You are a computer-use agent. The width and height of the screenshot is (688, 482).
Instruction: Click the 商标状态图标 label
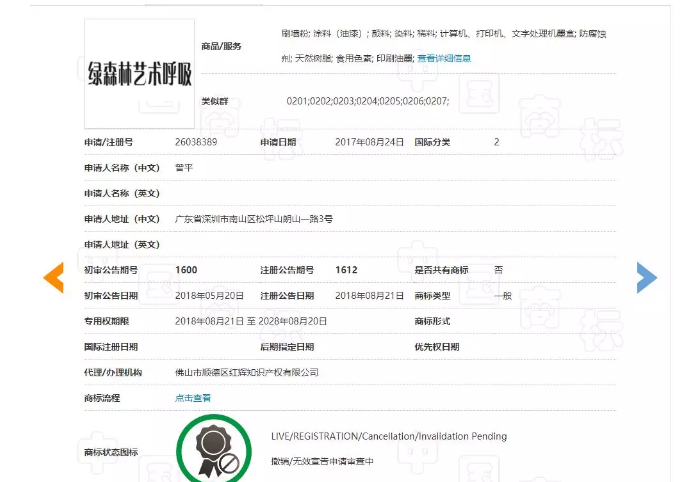point(111,452)
